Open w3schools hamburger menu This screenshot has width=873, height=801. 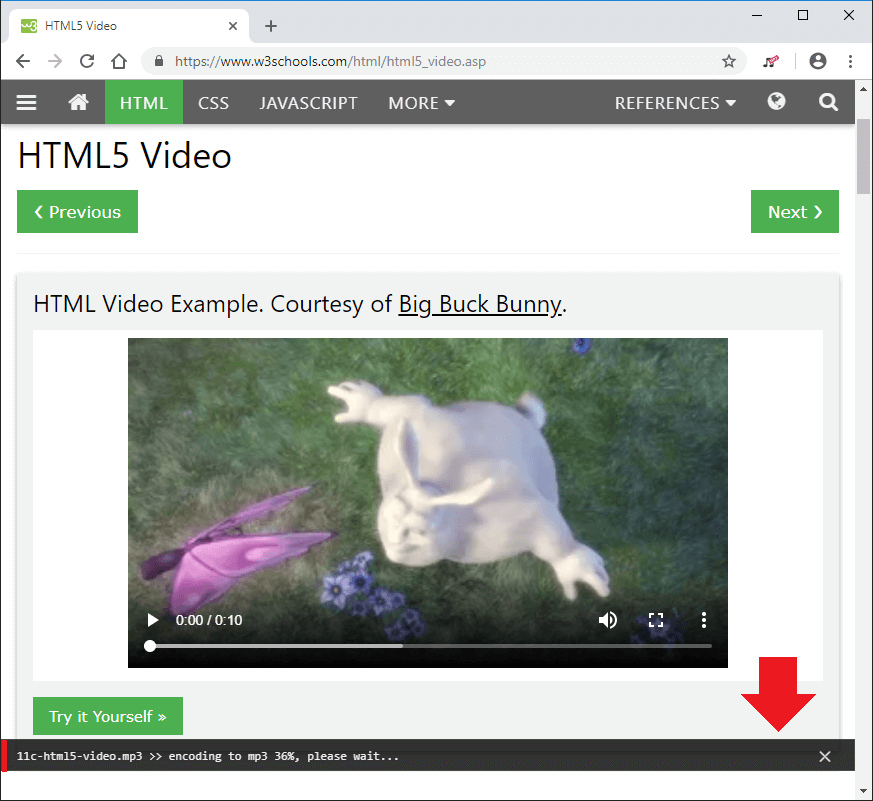click(x=26, y=102)
